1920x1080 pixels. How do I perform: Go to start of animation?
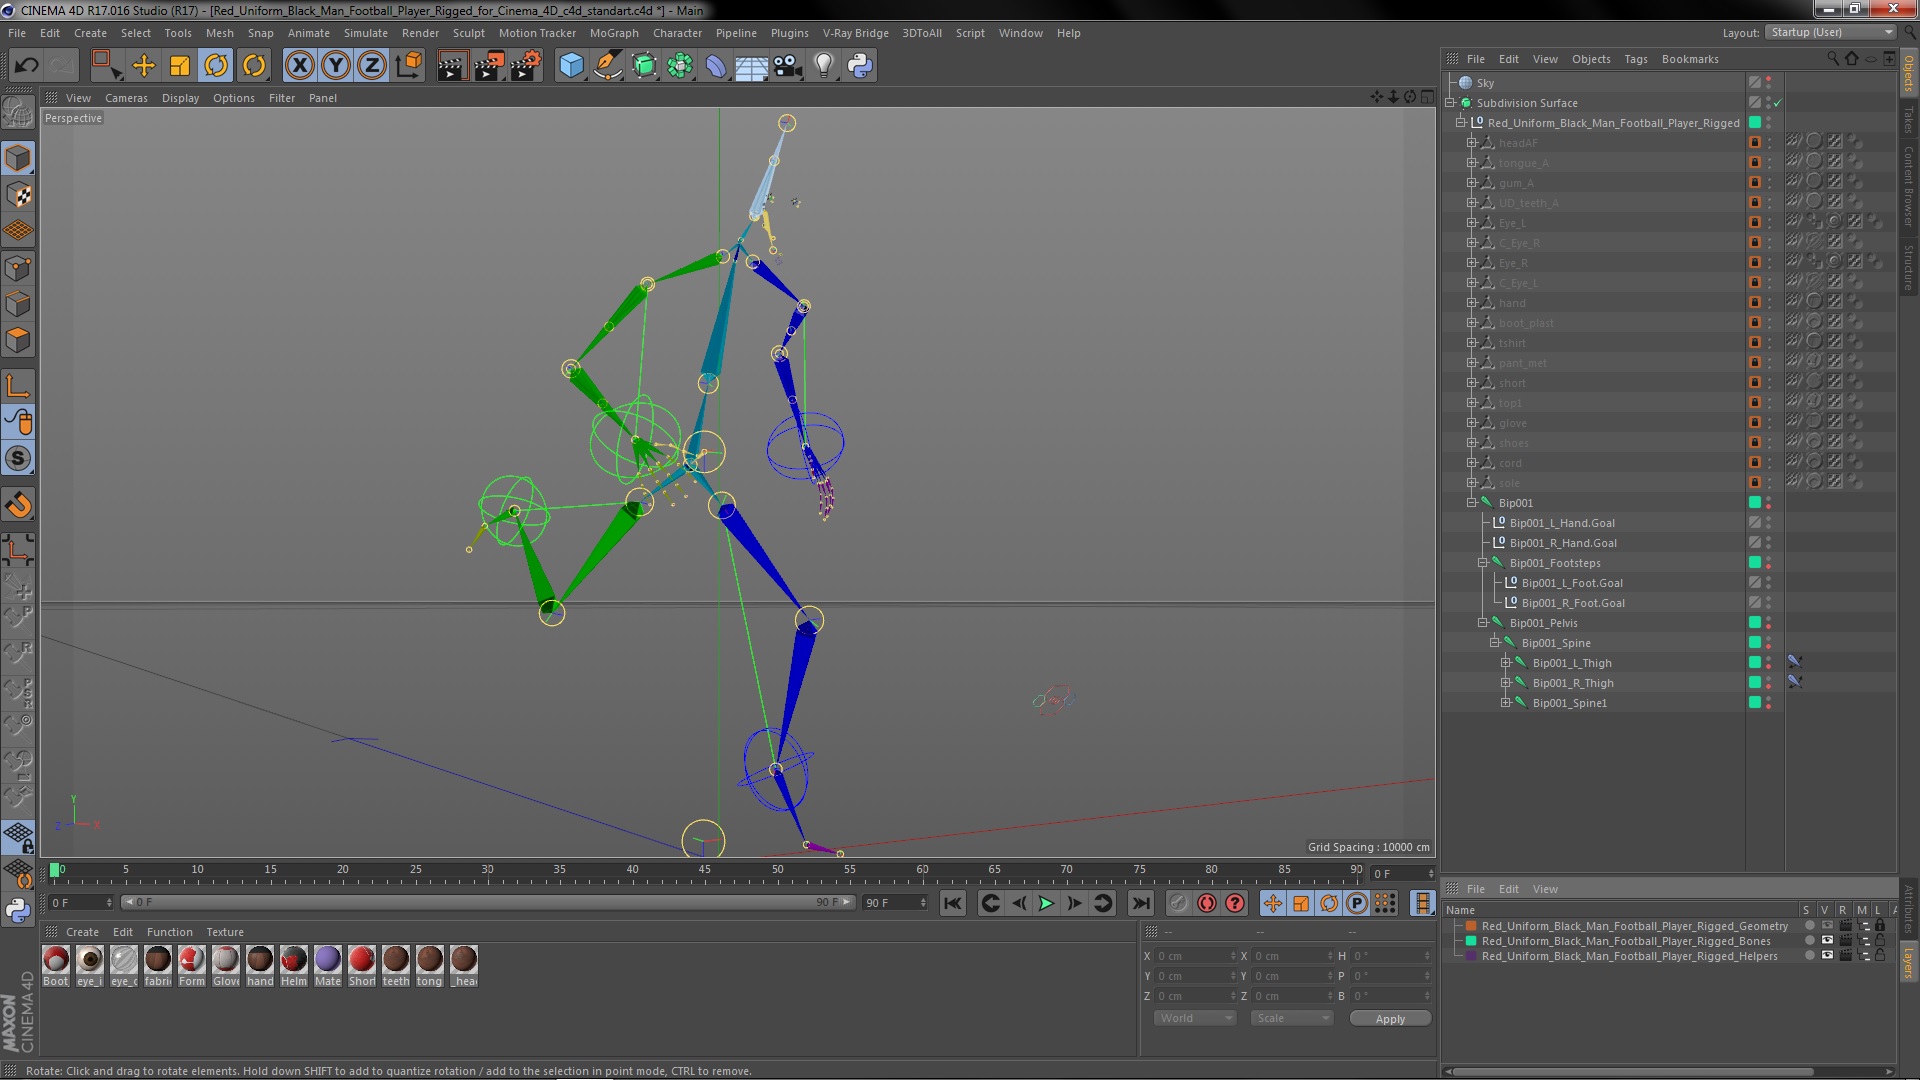pos(953,903)
